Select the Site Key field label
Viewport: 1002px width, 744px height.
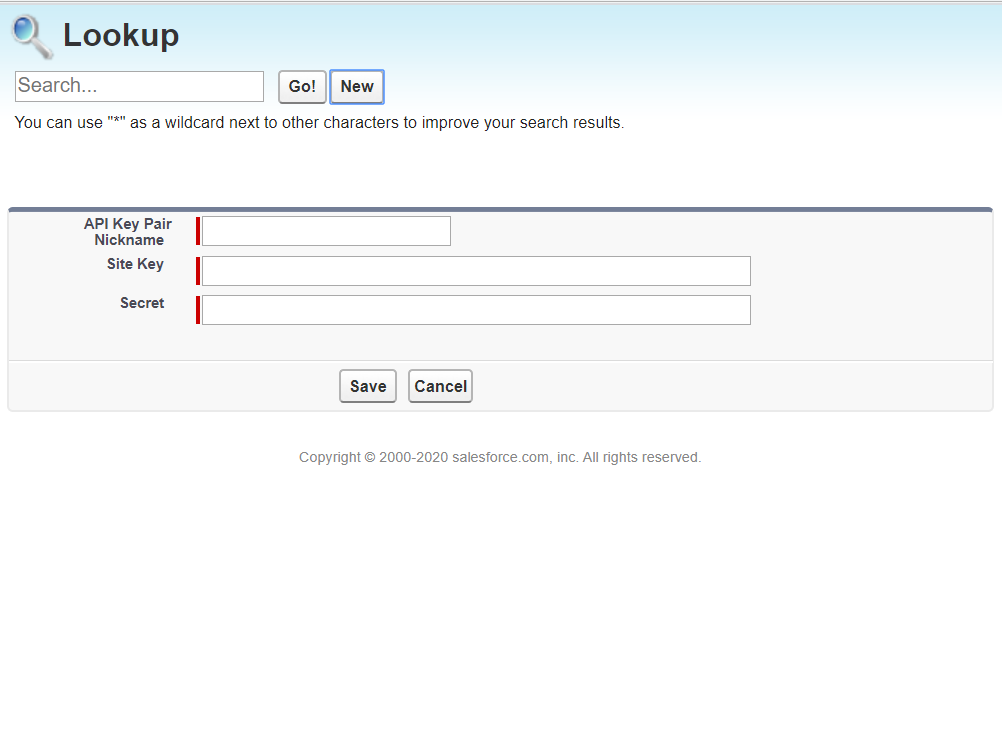click(x=135, y=264)
